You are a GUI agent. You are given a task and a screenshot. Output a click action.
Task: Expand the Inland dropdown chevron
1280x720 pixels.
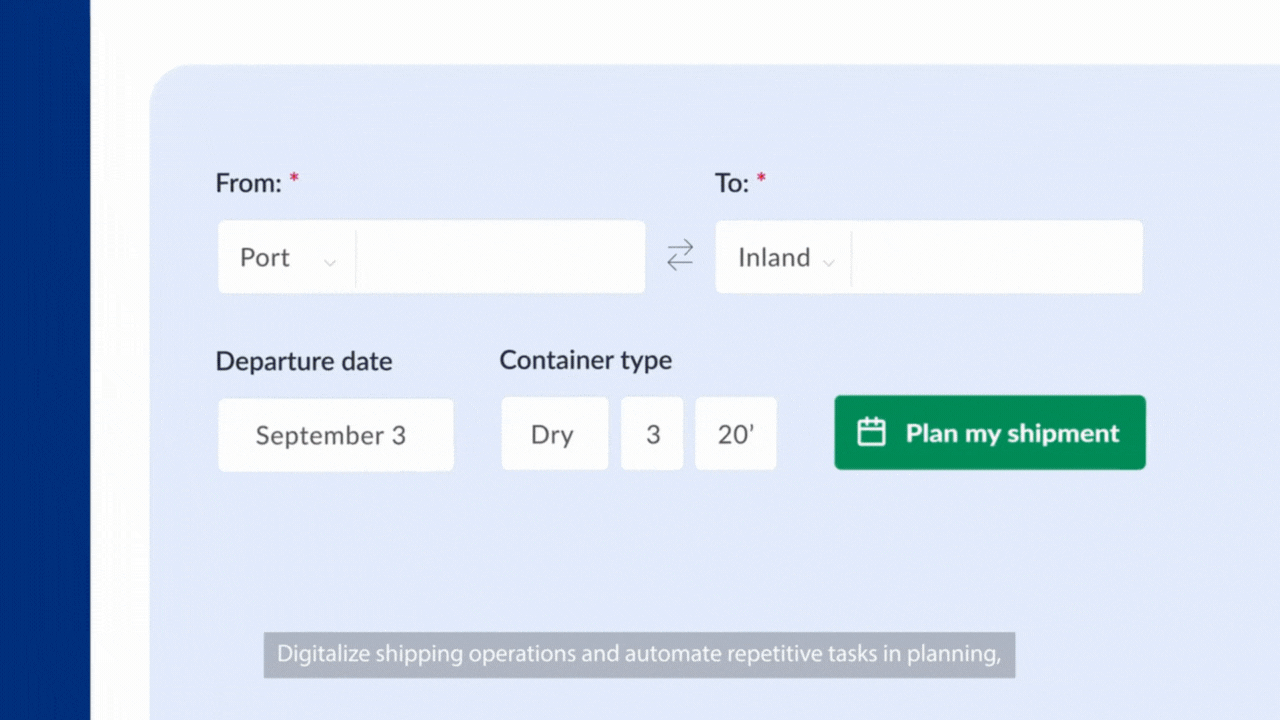pos(828,262)
